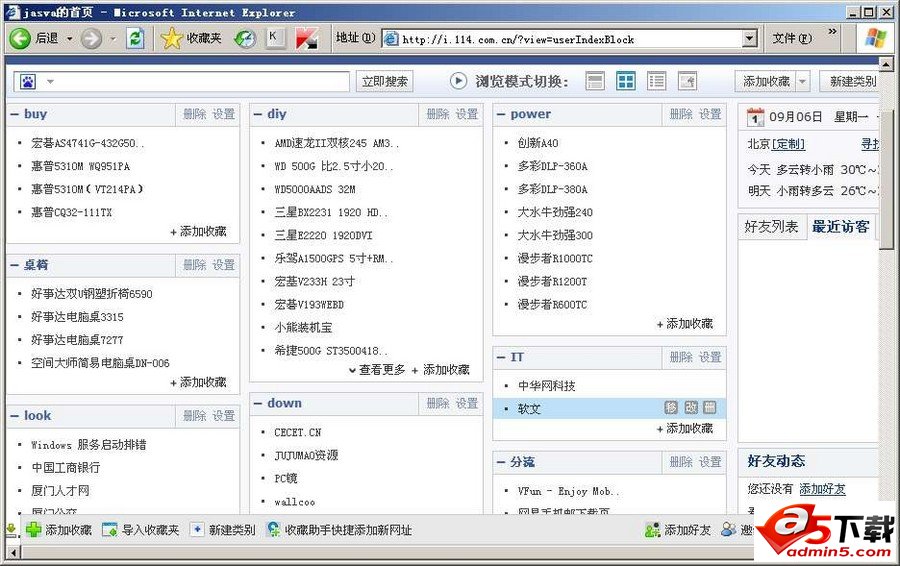
Task: Click the 添加好友 icon in bottom bar
Action: coord(652,530)
